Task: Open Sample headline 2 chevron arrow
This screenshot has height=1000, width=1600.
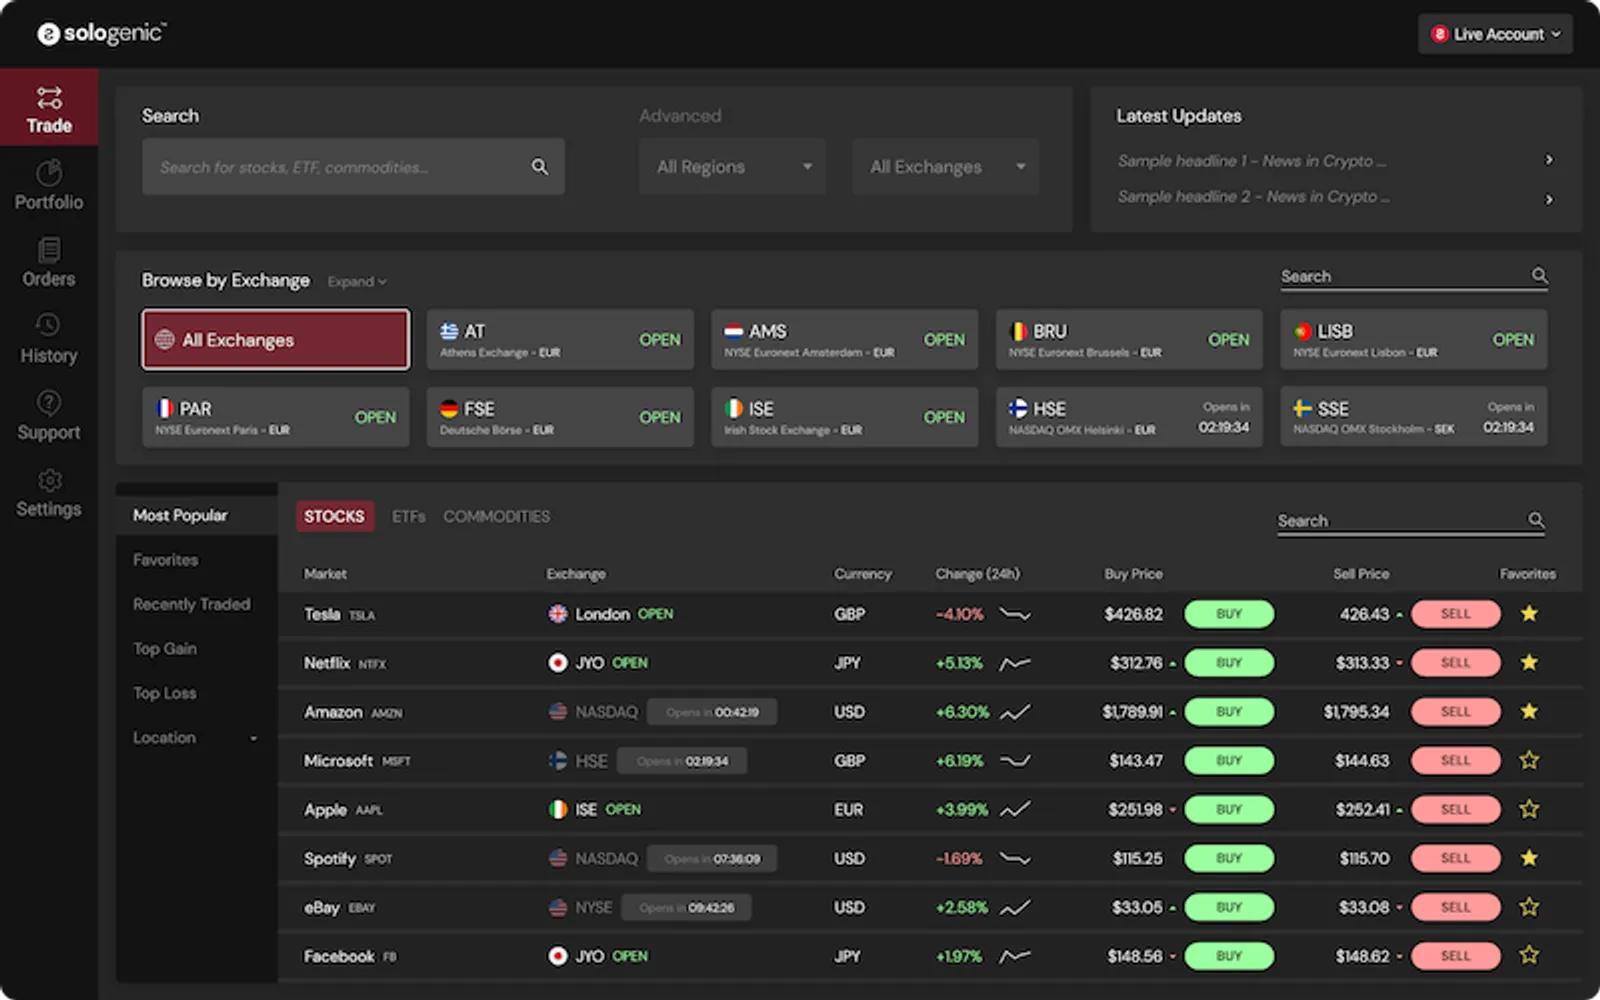Action: click(x=1549, y=199)
